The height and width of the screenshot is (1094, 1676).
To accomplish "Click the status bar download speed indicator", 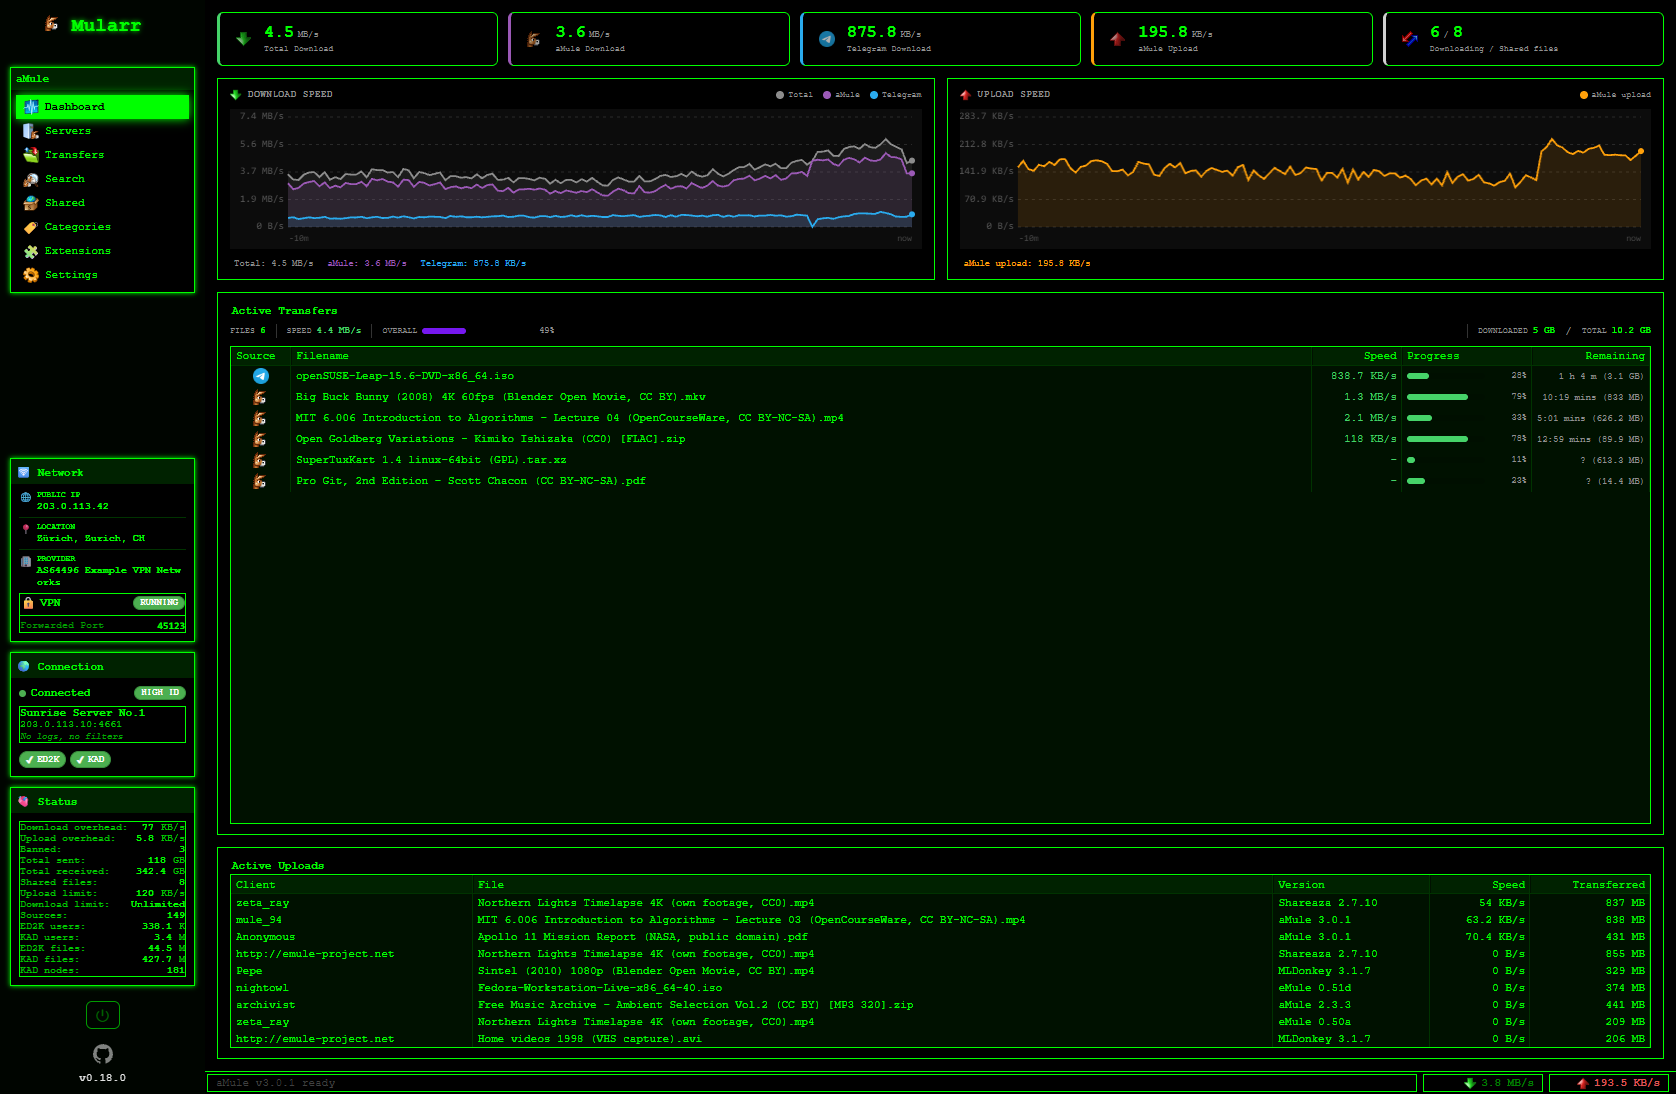I will pos(1483,1083).
